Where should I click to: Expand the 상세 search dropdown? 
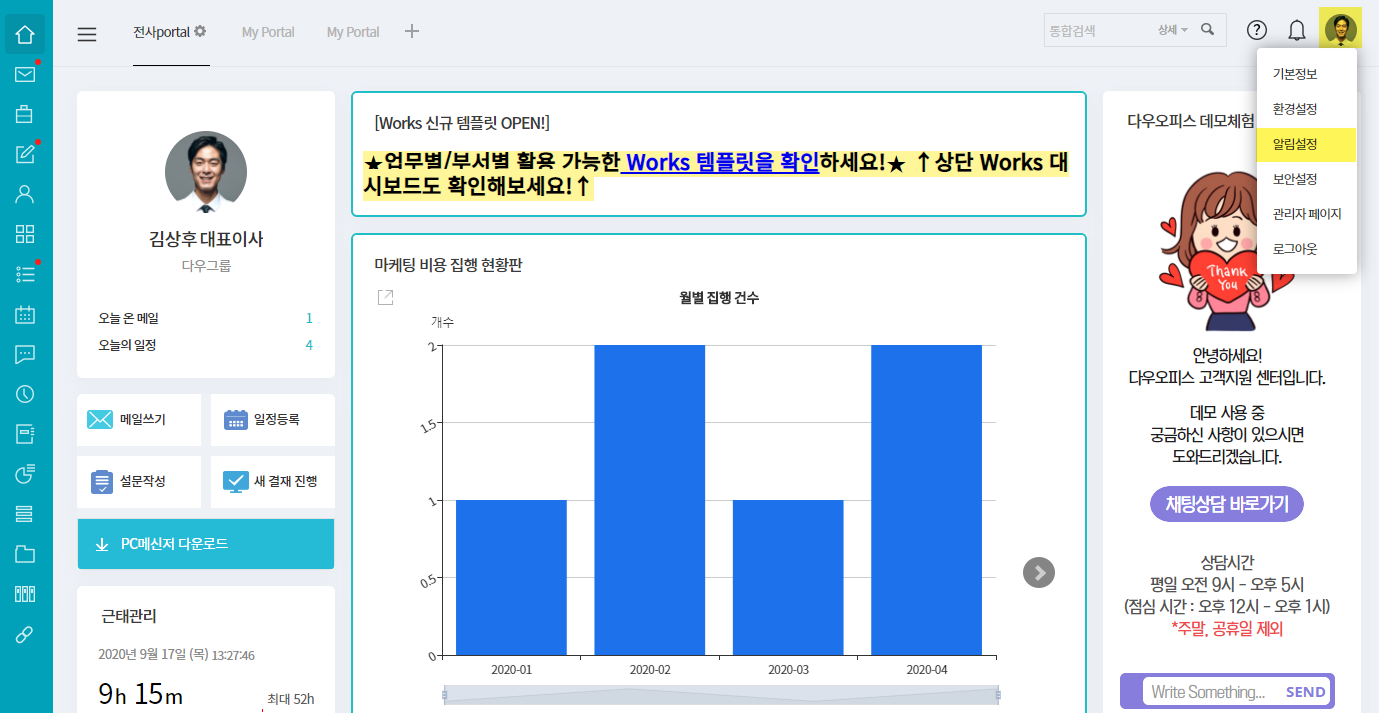pos(1172,30)
